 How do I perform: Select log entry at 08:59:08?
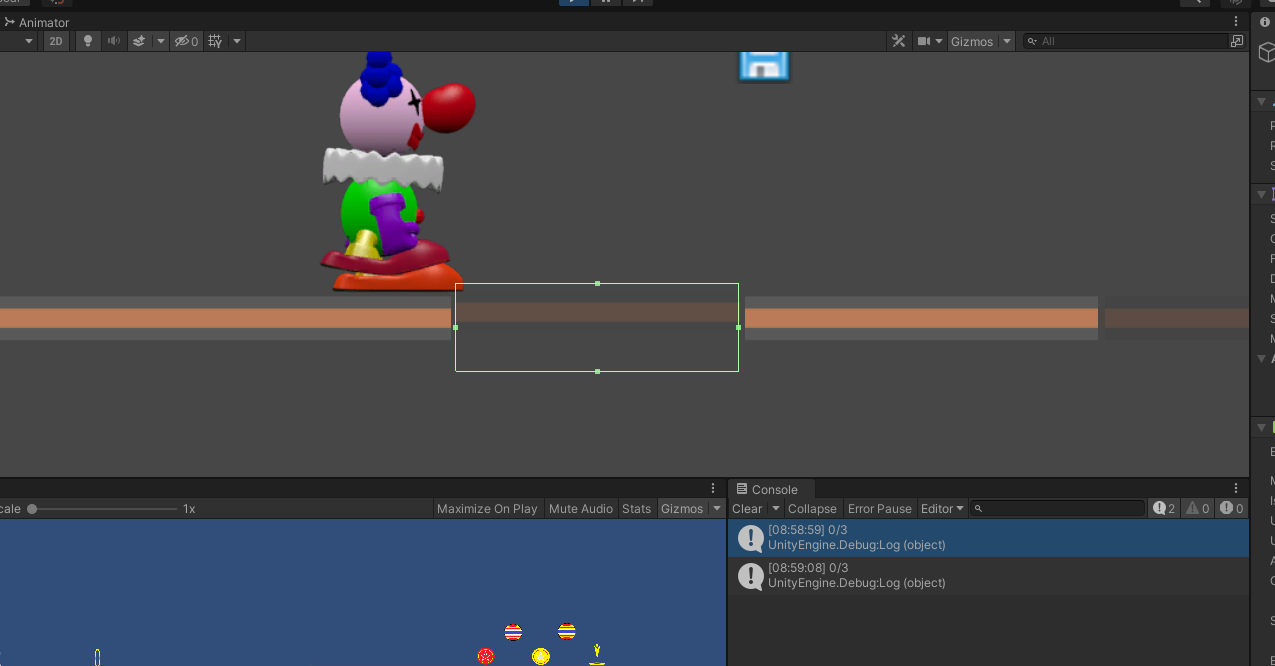988,576
